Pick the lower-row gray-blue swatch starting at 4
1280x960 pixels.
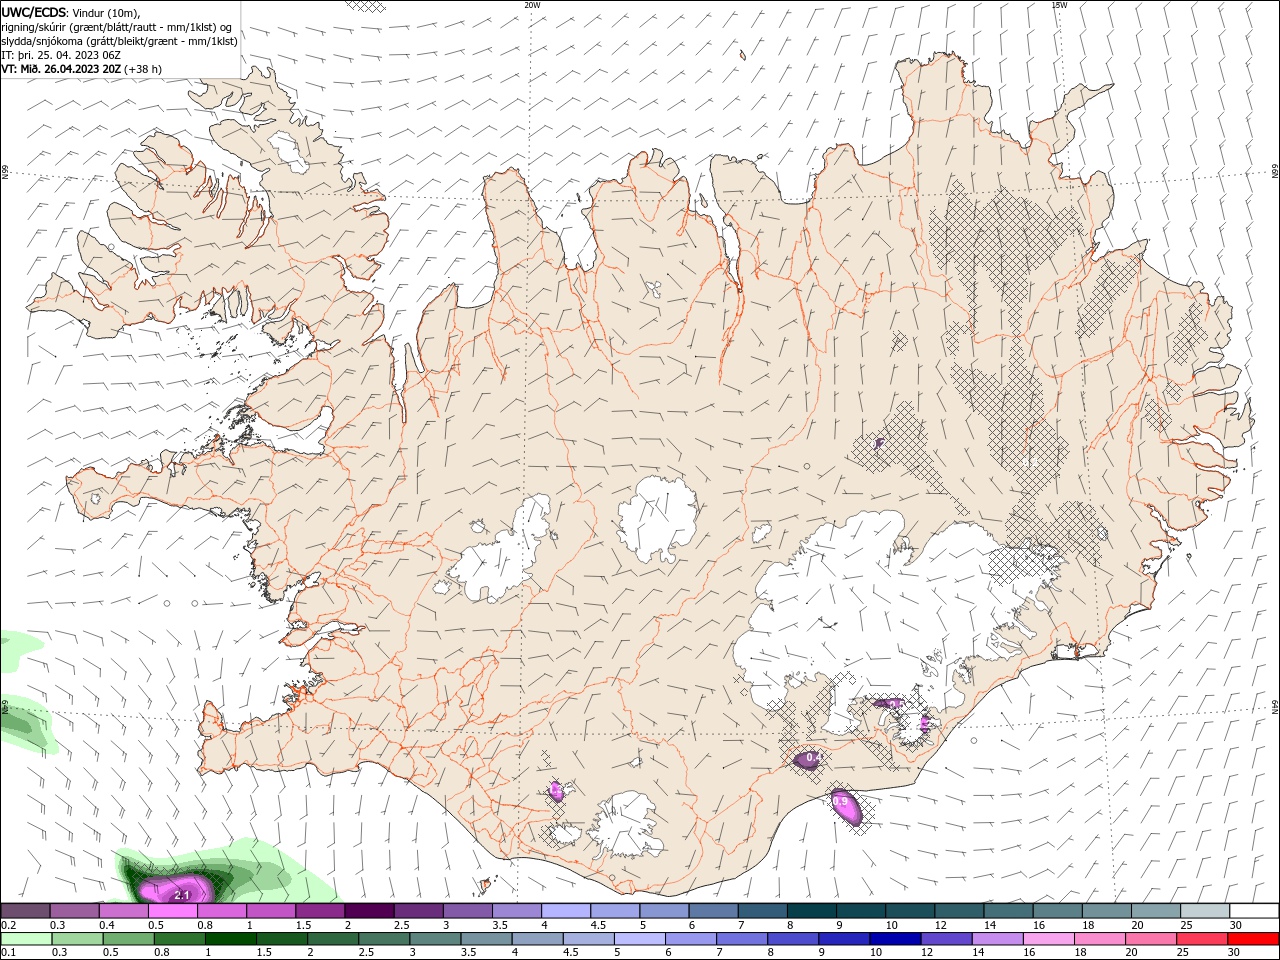[537, 939]
